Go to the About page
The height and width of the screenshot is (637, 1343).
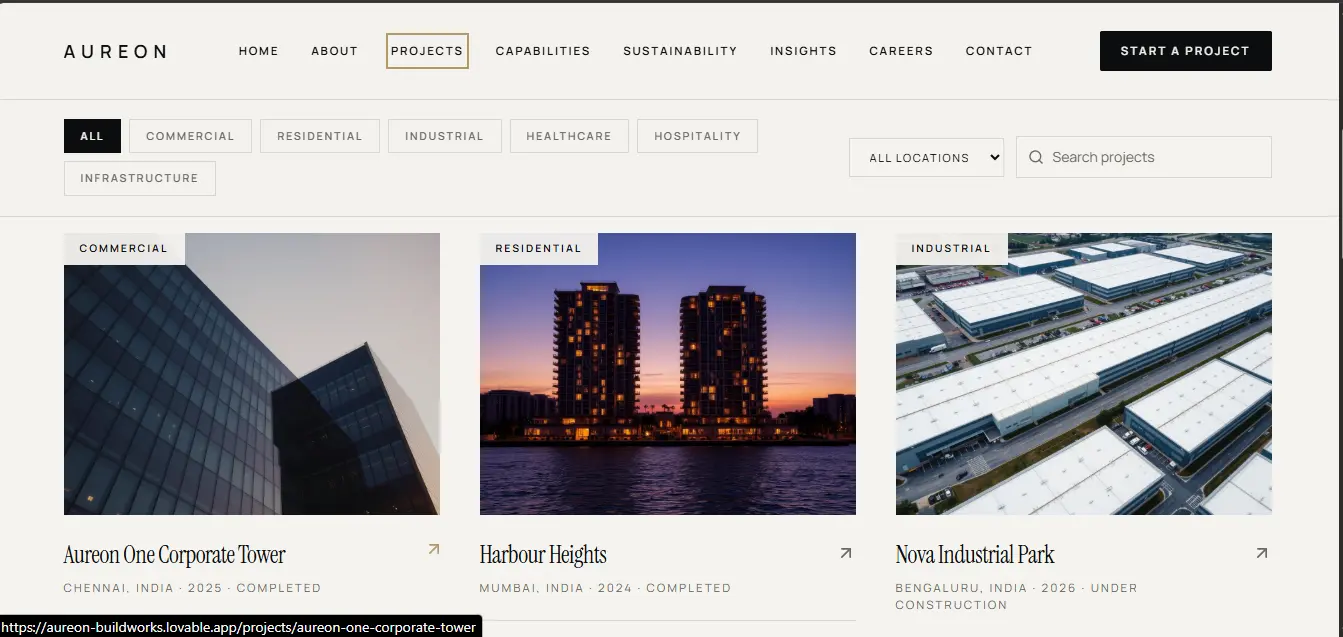coord(334,51)
